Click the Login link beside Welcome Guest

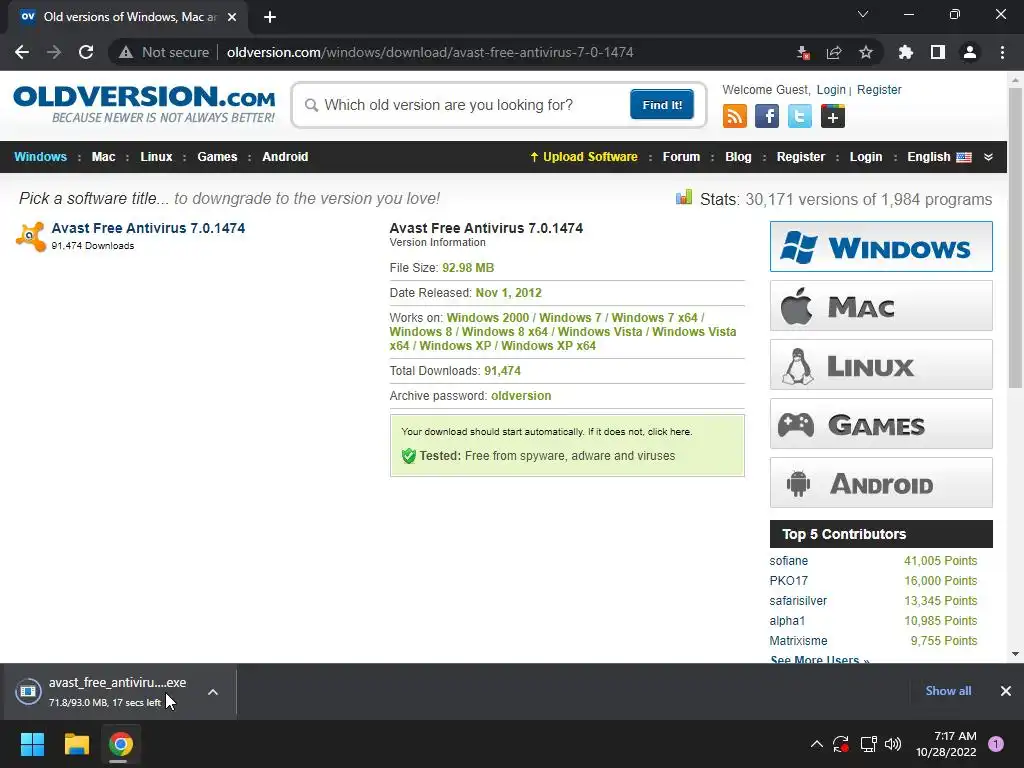[x=831, y=89]
